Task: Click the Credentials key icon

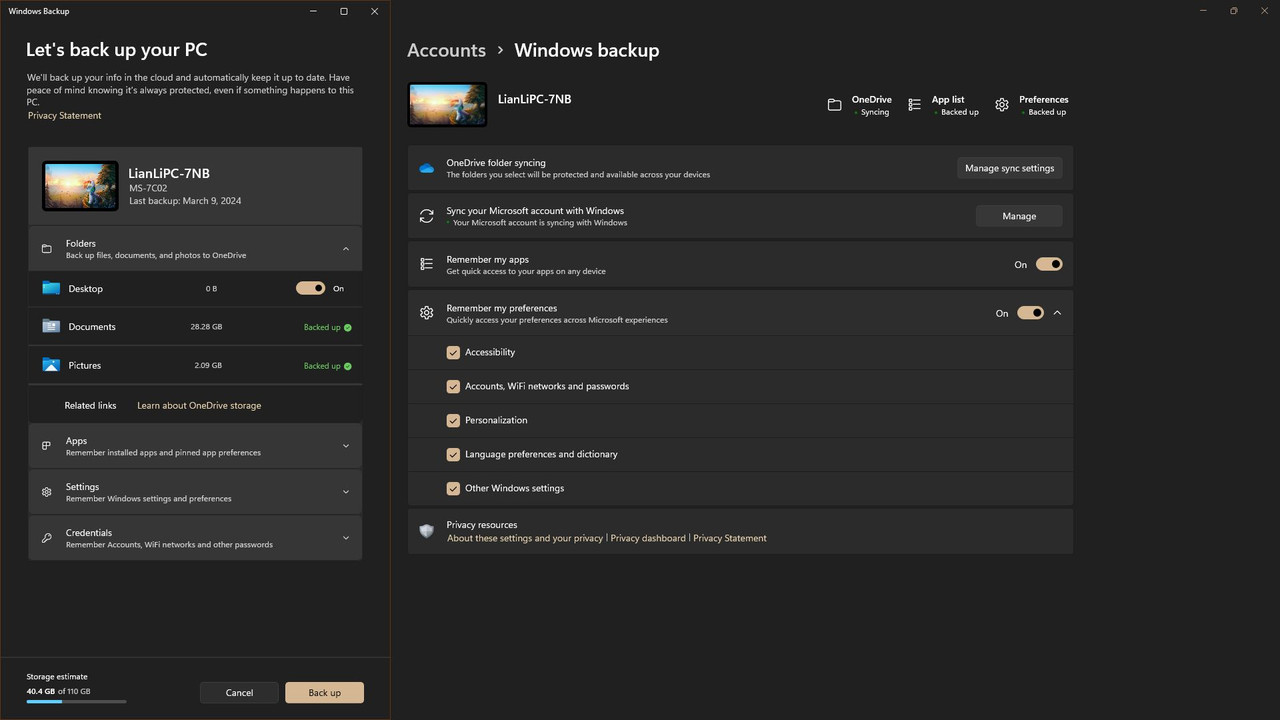Action: click(x=46, y=538)
